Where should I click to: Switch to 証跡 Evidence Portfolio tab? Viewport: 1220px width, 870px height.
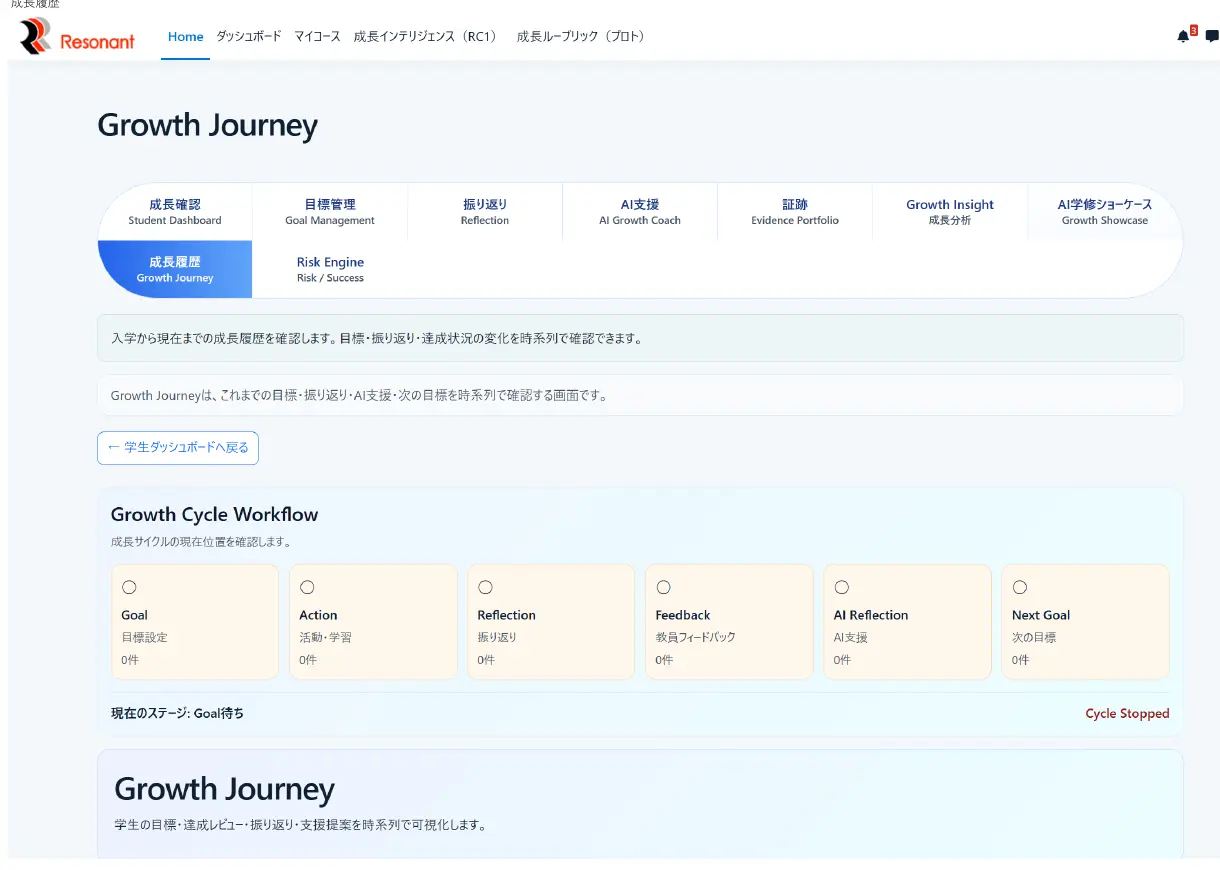pyautogui.click(x=795, y=212)
